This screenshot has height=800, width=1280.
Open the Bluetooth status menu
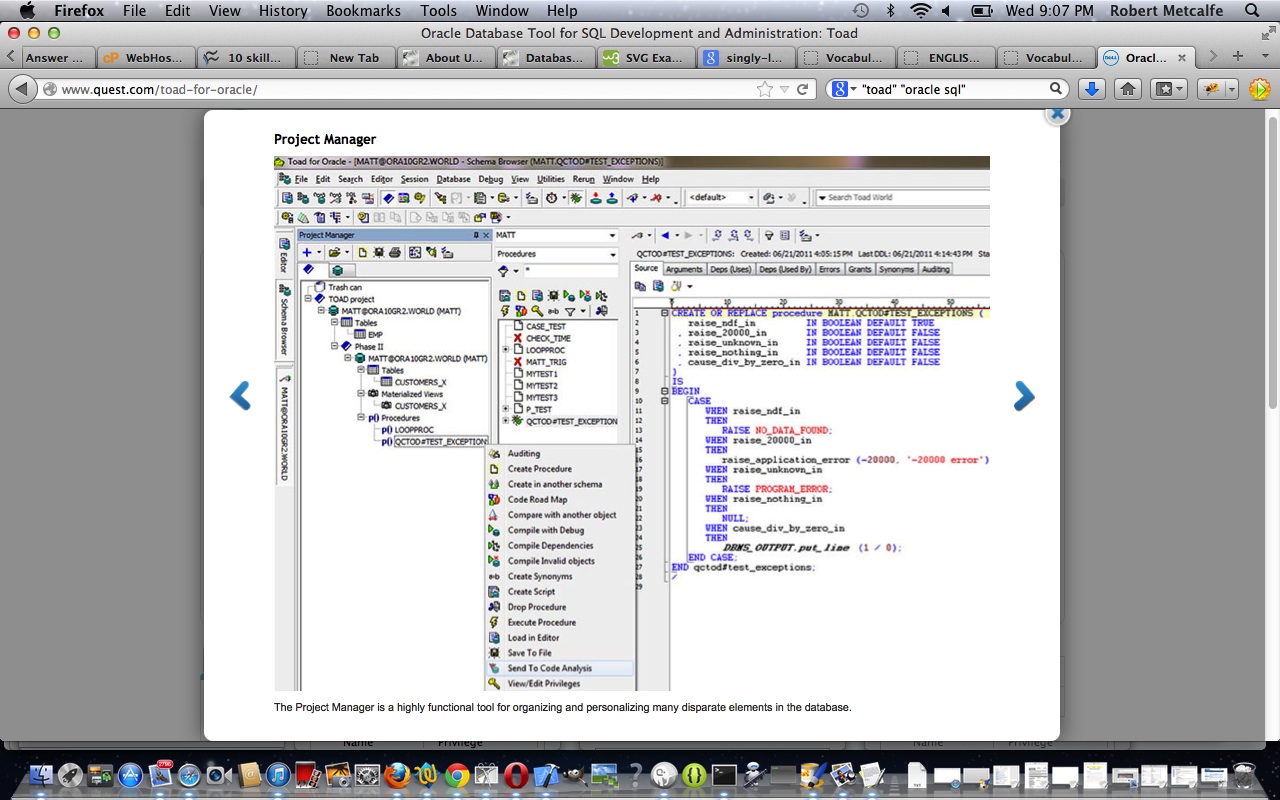pyautogui.click(x=890, y=11)
